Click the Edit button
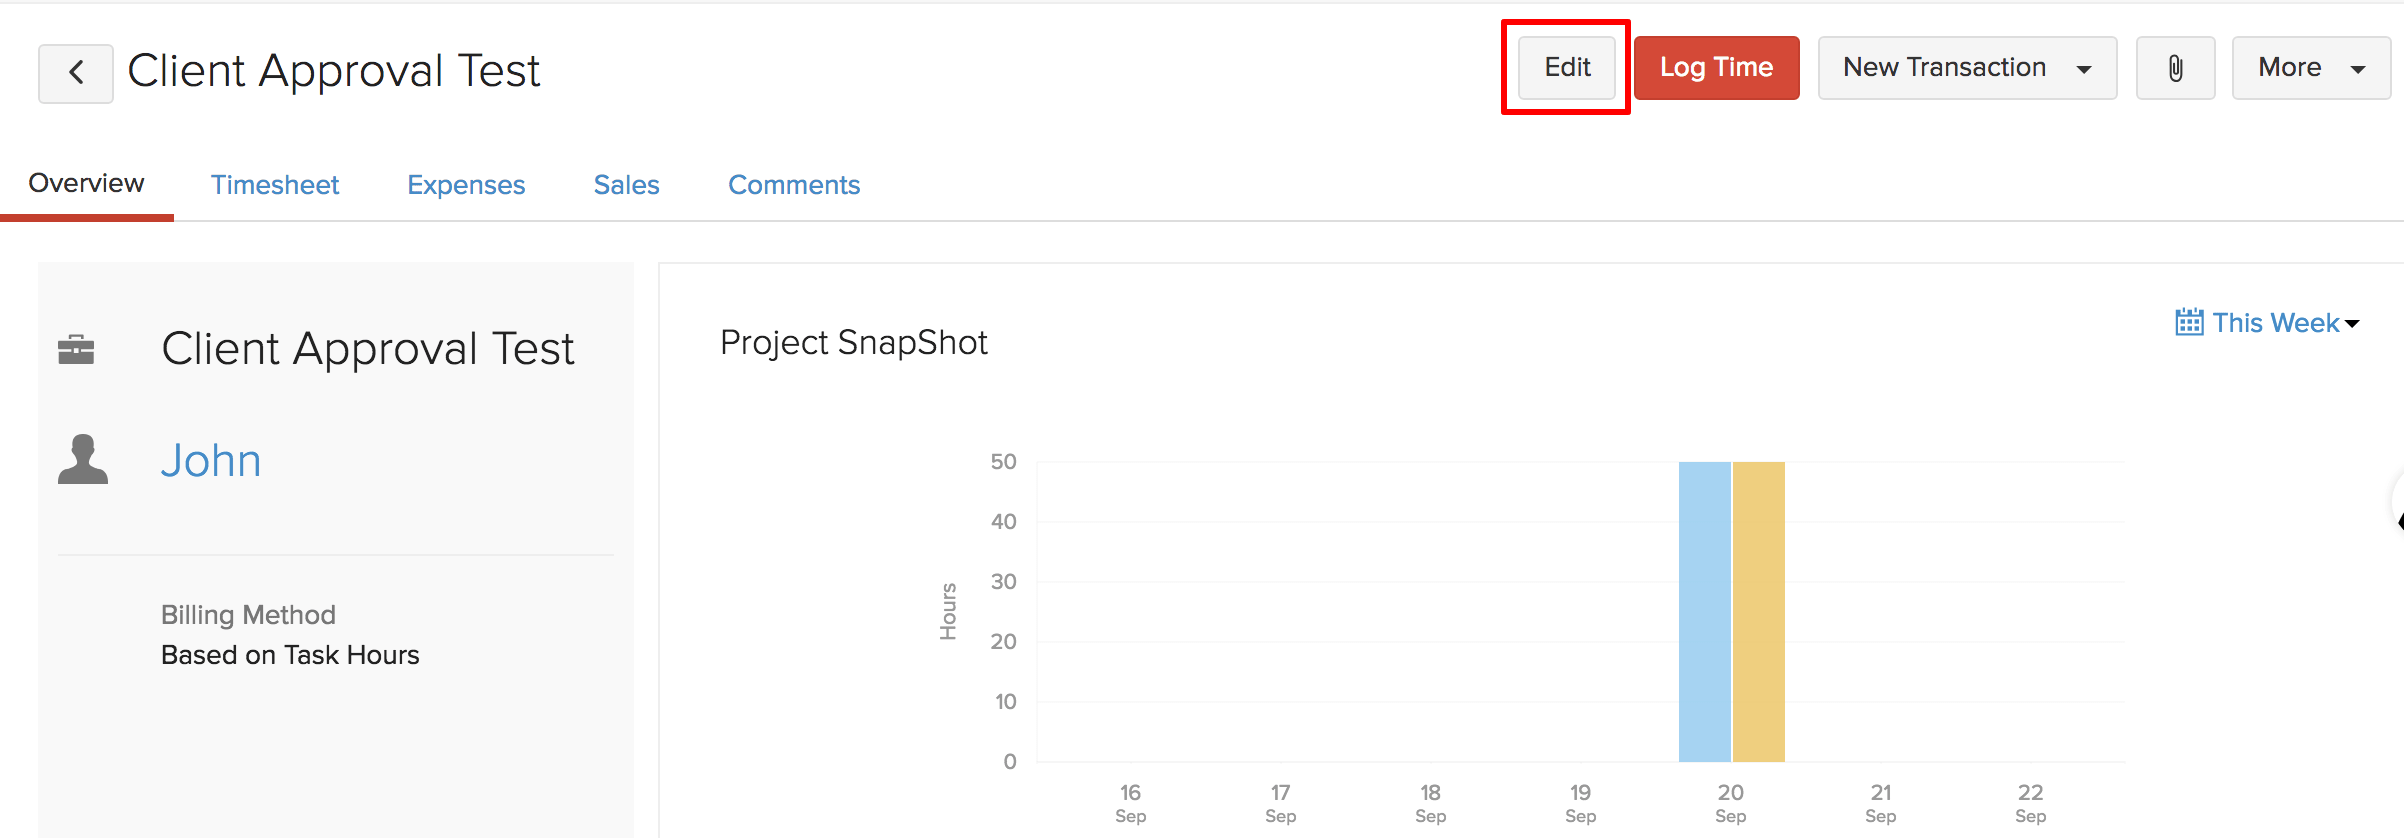The height and width of the screenshot is (838, 2404). coord(1567,68)
